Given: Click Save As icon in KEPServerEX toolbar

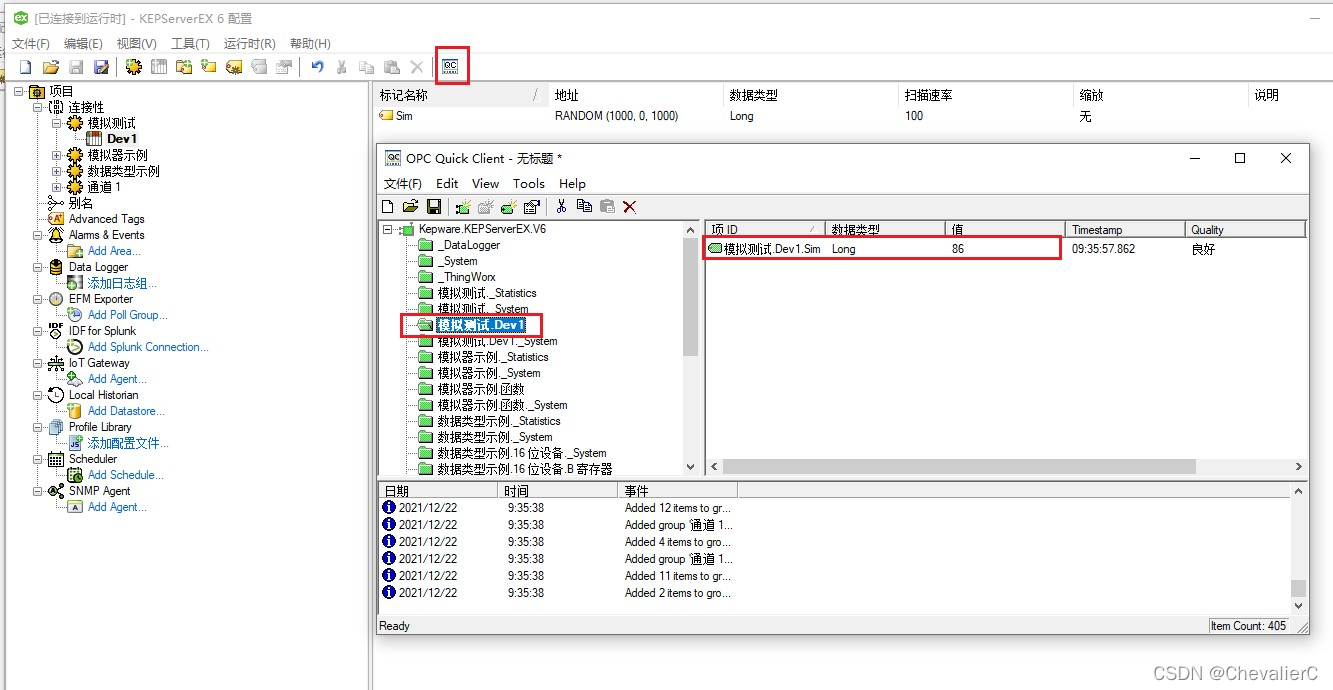Looking at the screenshot, I should click(101, 67).
